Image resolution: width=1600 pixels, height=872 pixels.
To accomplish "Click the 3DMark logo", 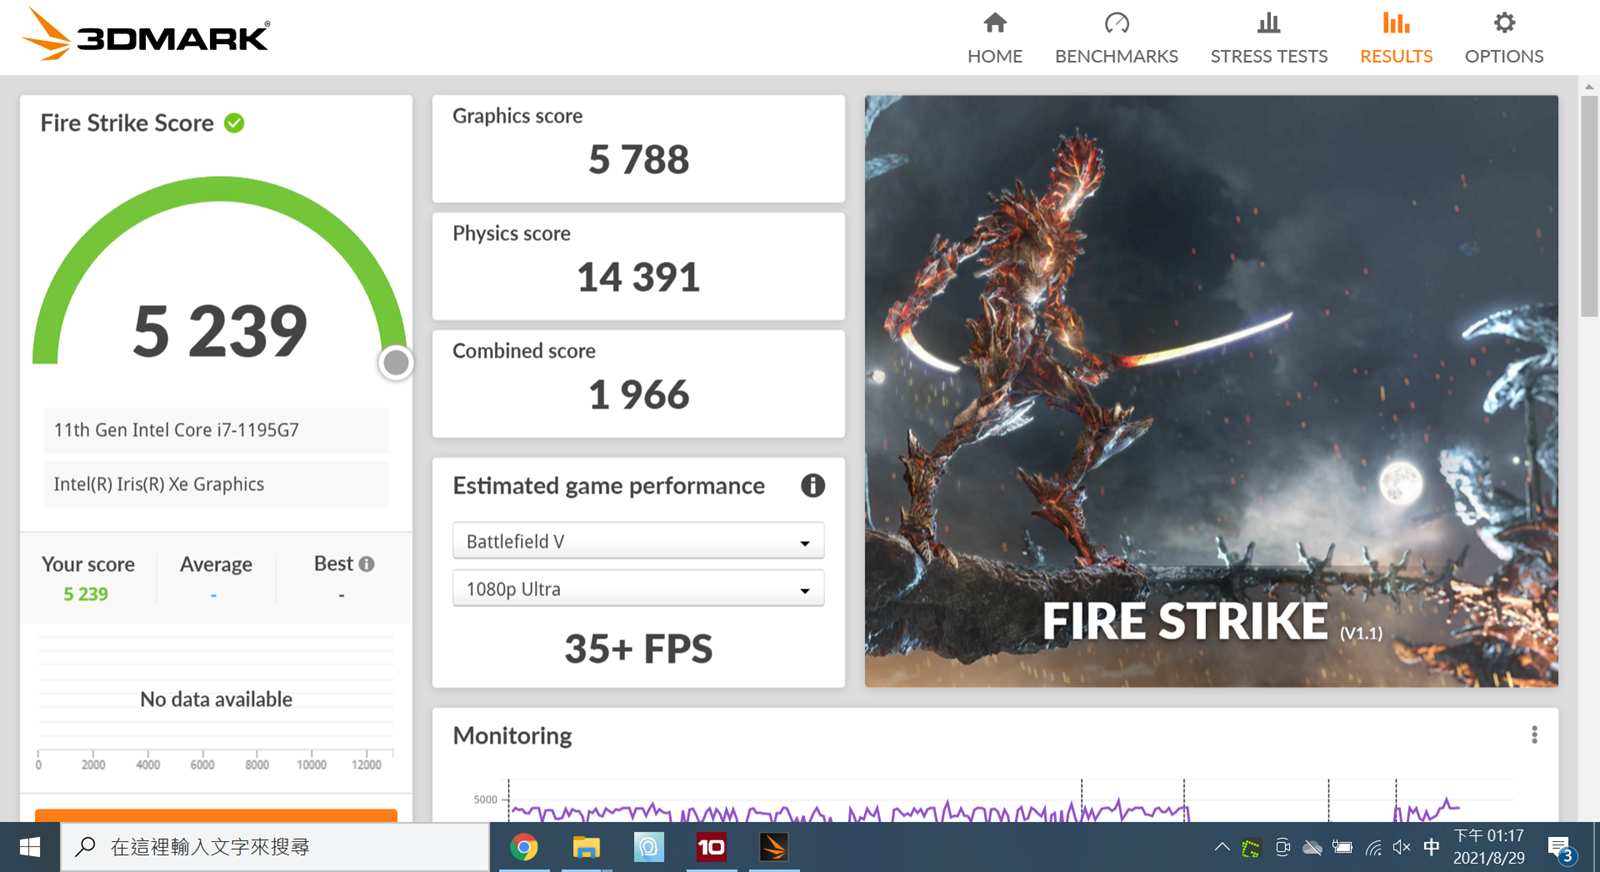I will pos(146,35).
